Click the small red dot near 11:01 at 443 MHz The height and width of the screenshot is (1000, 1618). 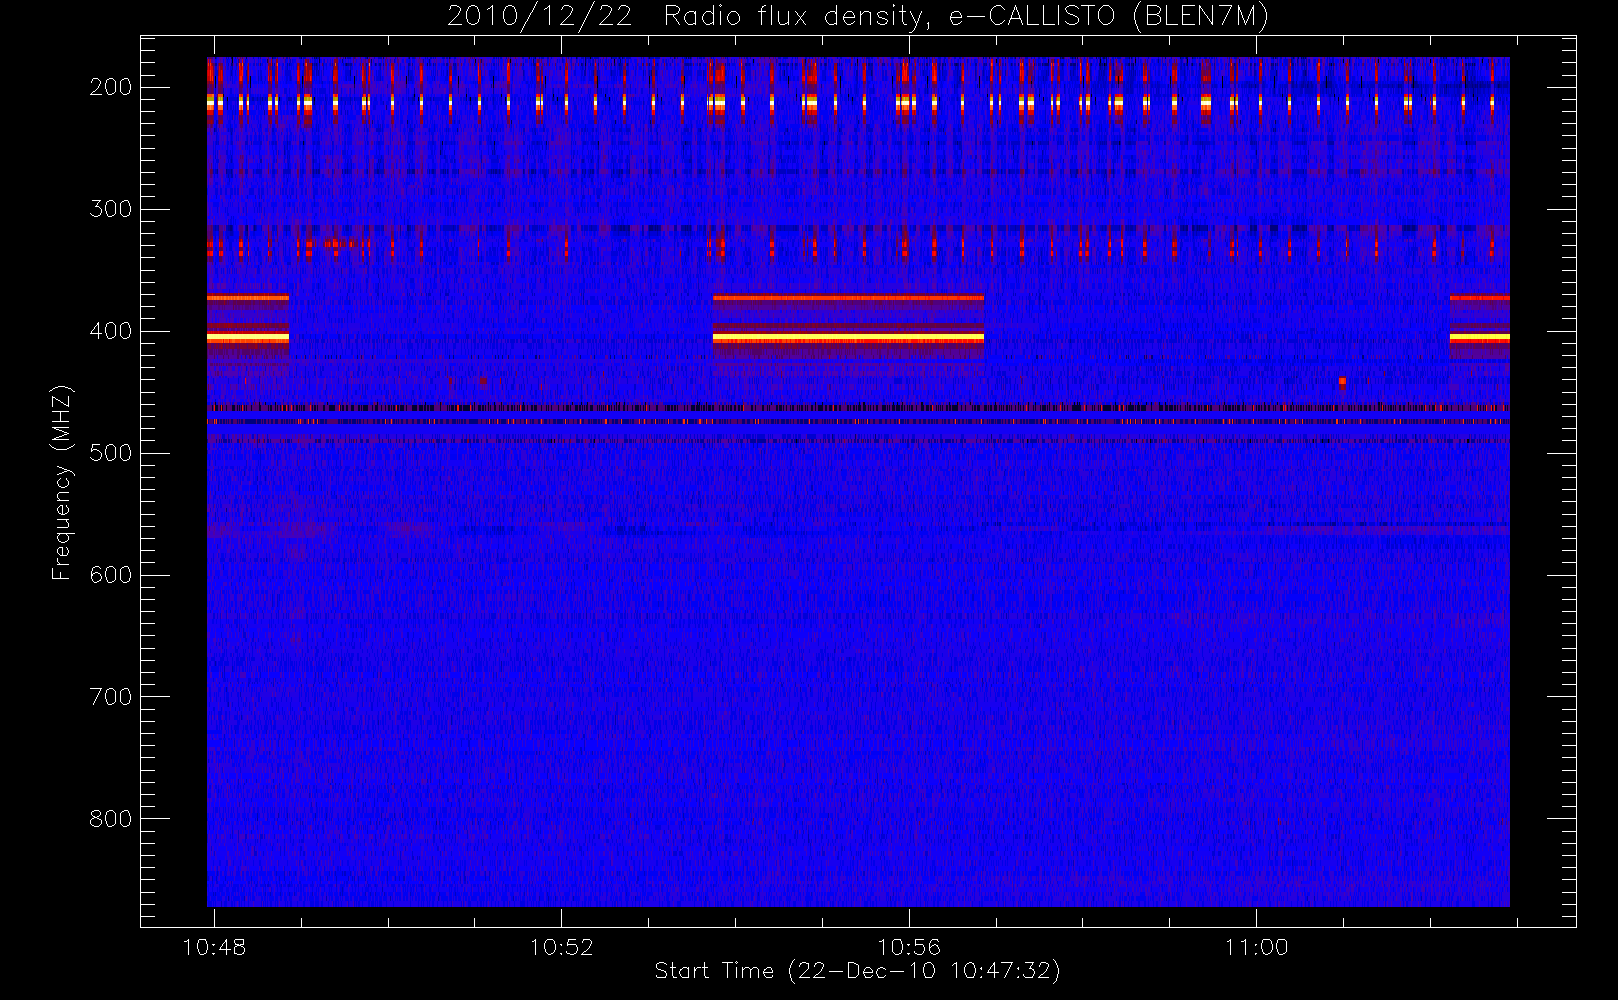(1342, 381)
